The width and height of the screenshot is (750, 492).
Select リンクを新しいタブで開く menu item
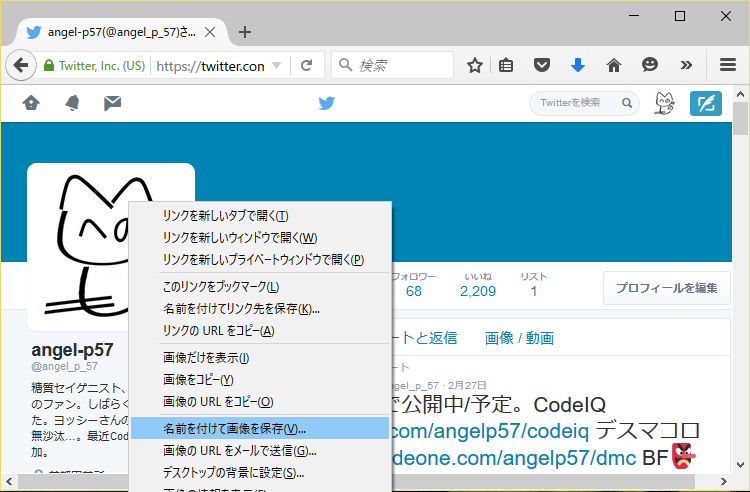pyautogui.click(x=260, y=216)
